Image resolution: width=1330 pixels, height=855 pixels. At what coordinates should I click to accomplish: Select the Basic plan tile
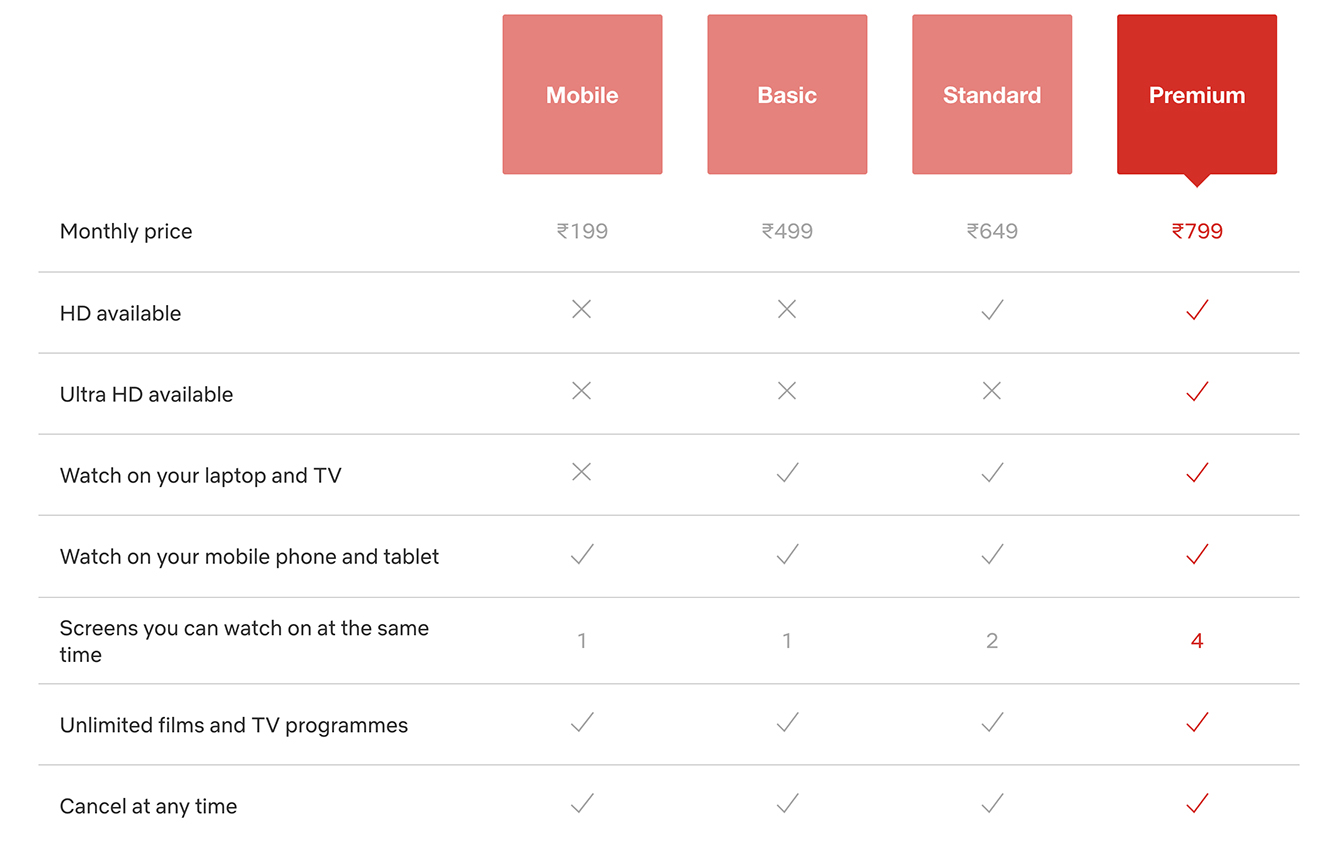(787, 95)
